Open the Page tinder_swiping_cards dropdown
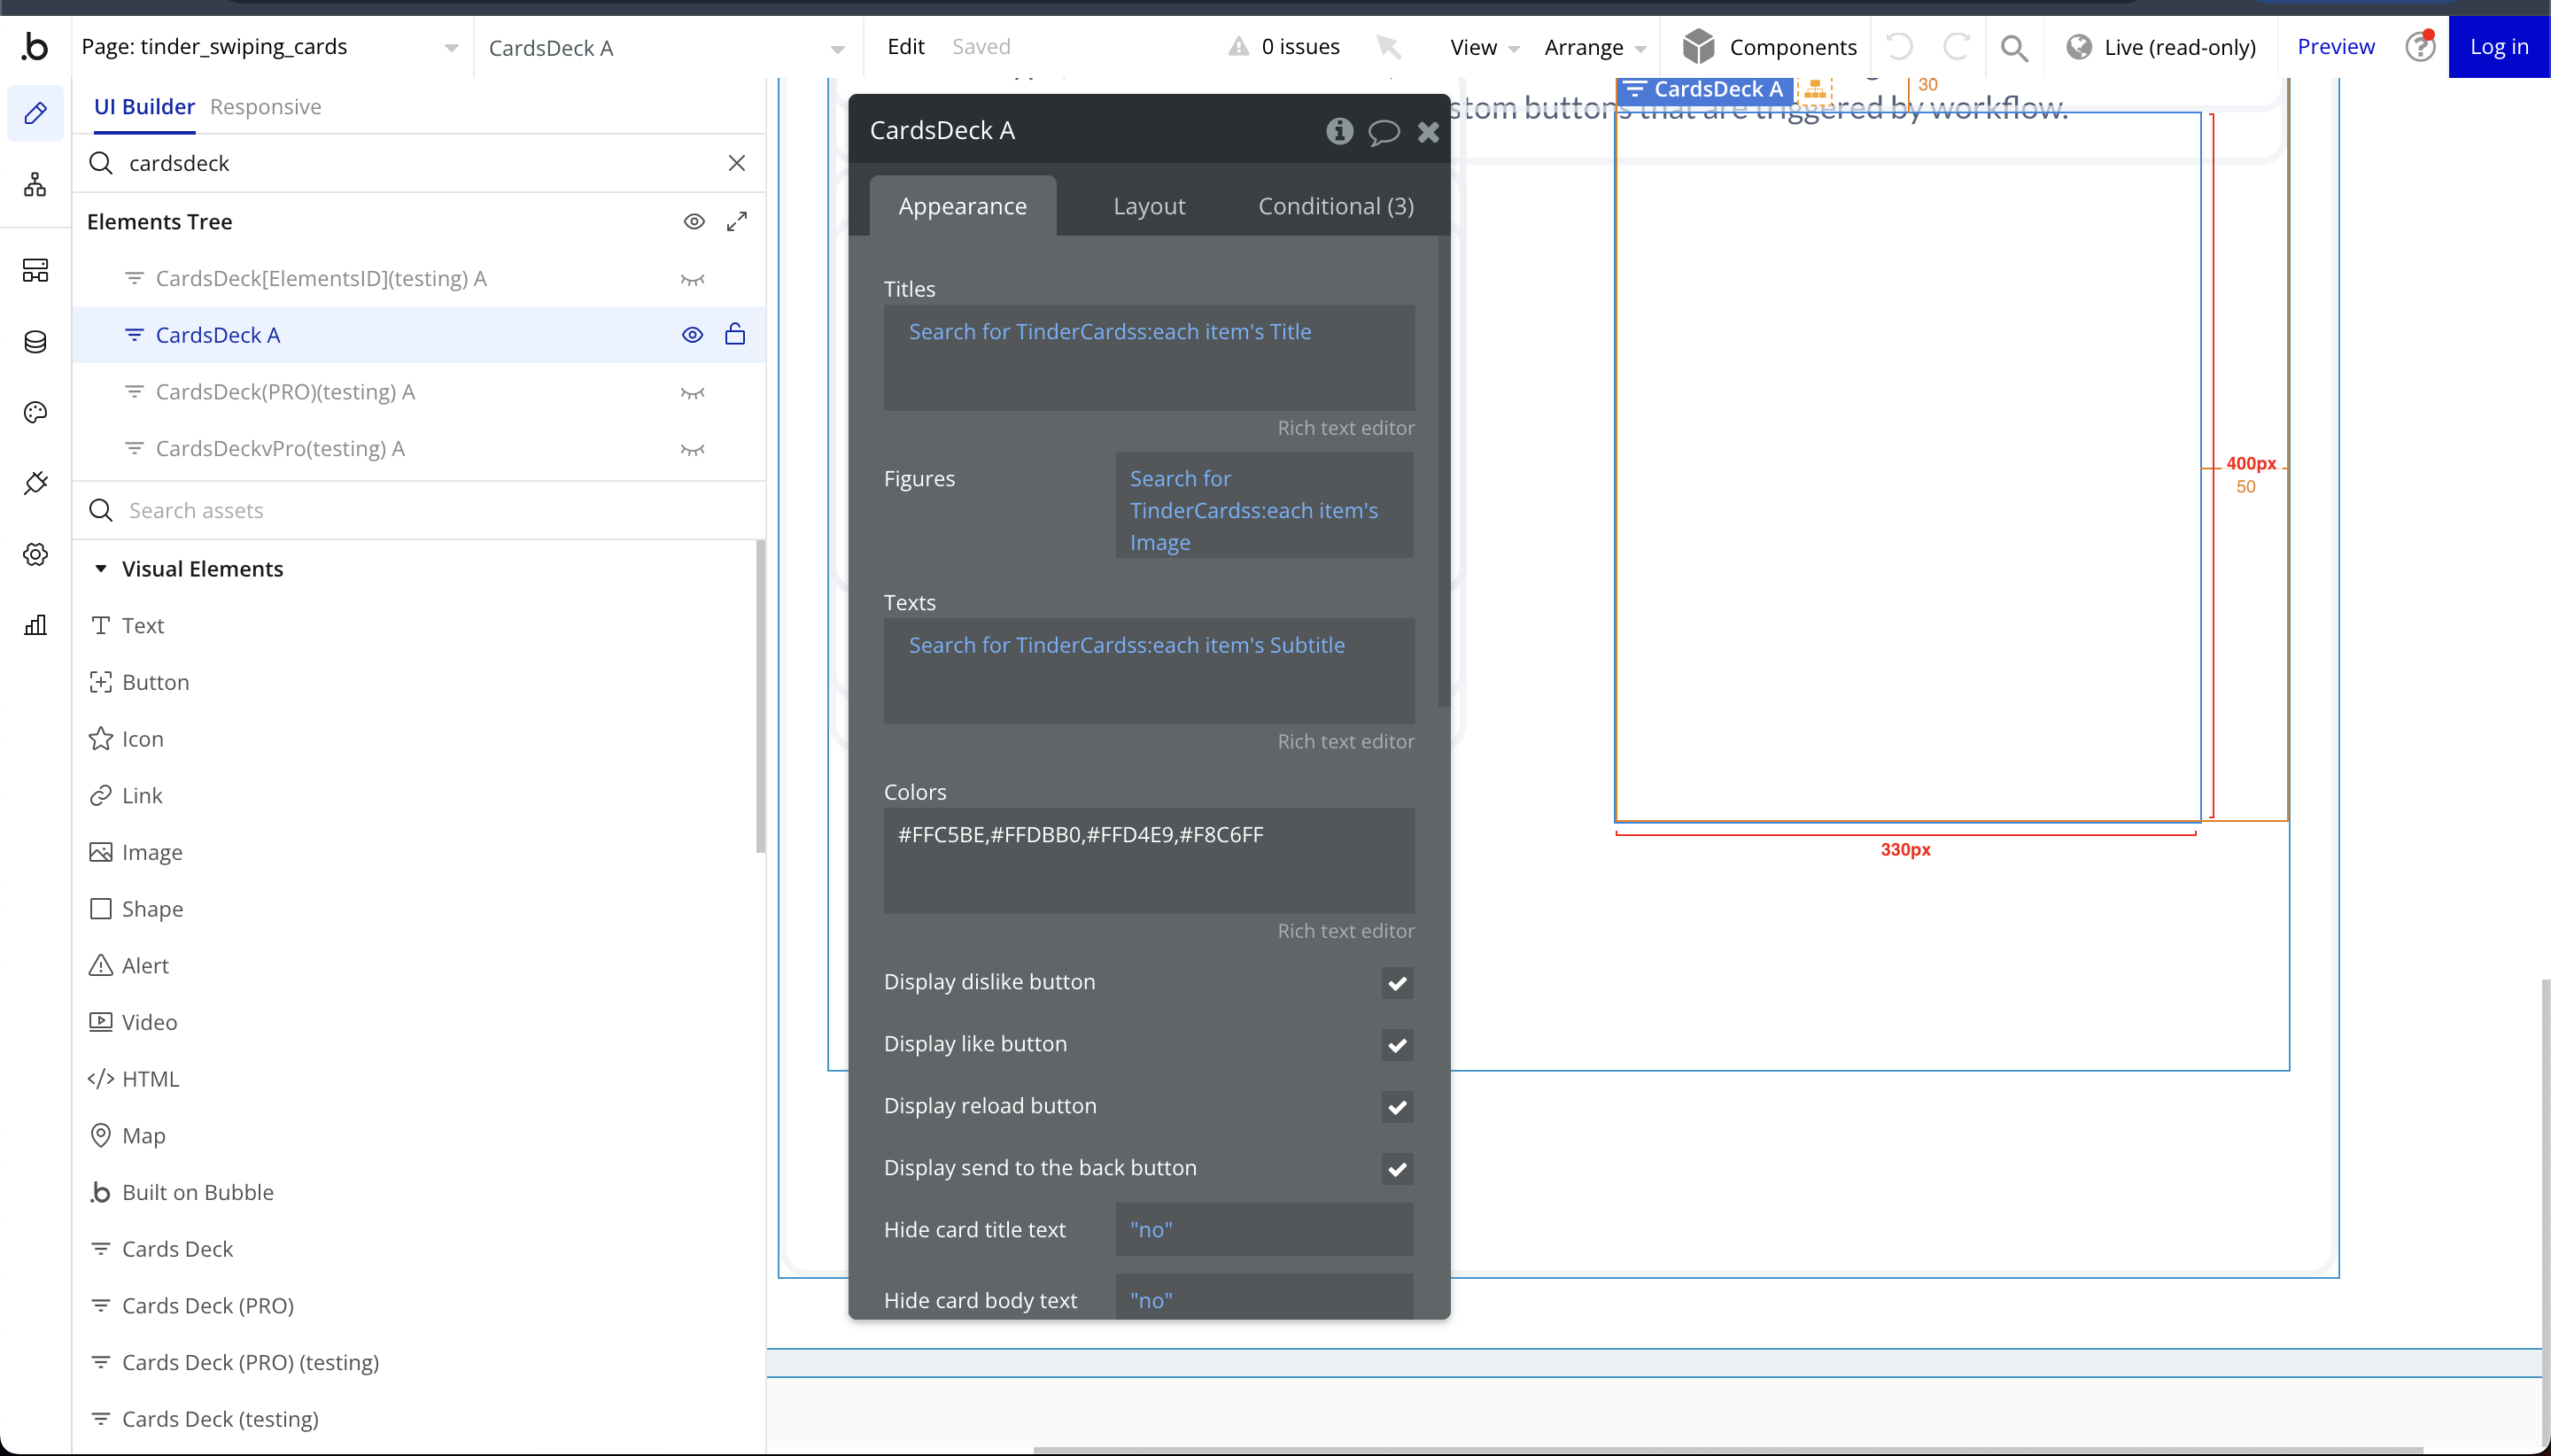2551x1456 pixels. (x=270, y=47)
